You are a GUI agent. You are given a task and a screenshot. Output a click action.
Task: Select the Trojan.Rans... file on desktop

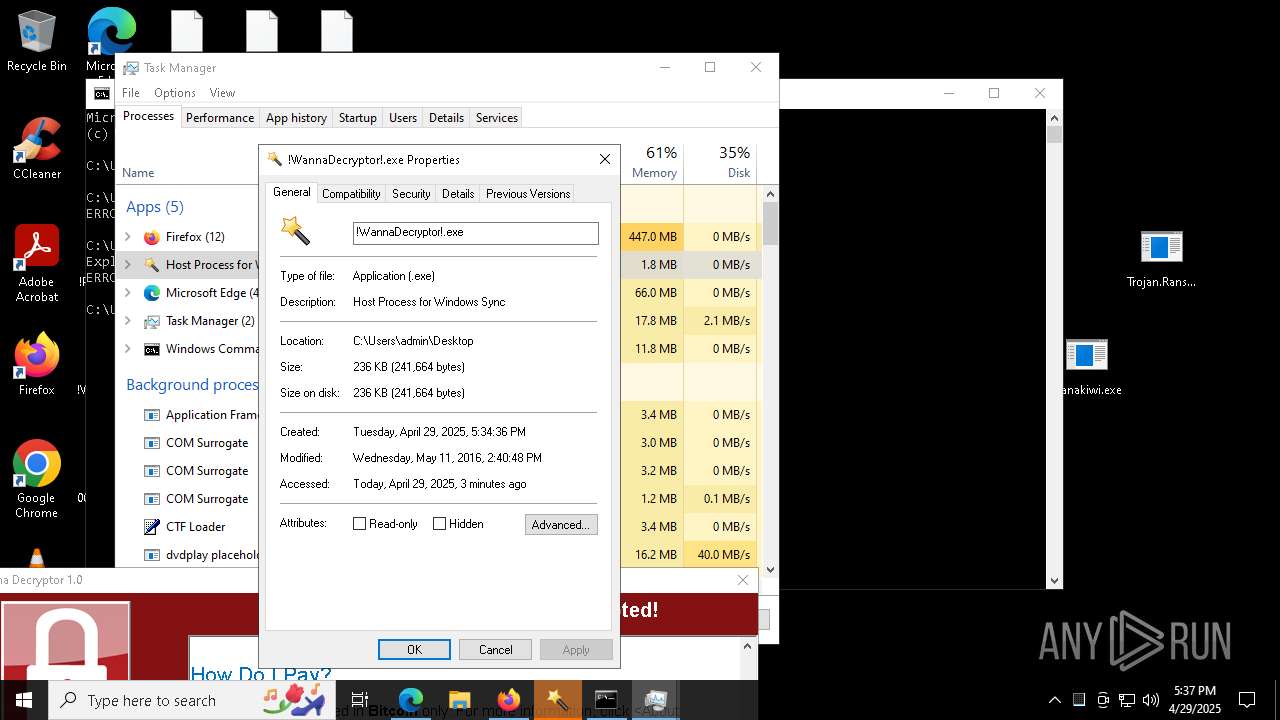[1161, 258]
